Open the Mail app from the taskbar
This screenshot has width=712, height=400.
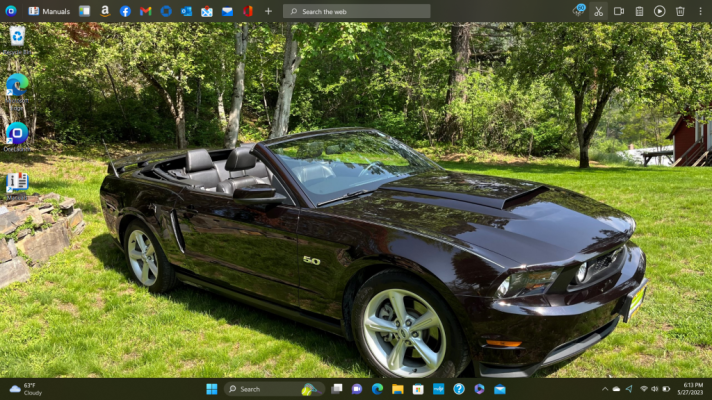click(500, 389)
